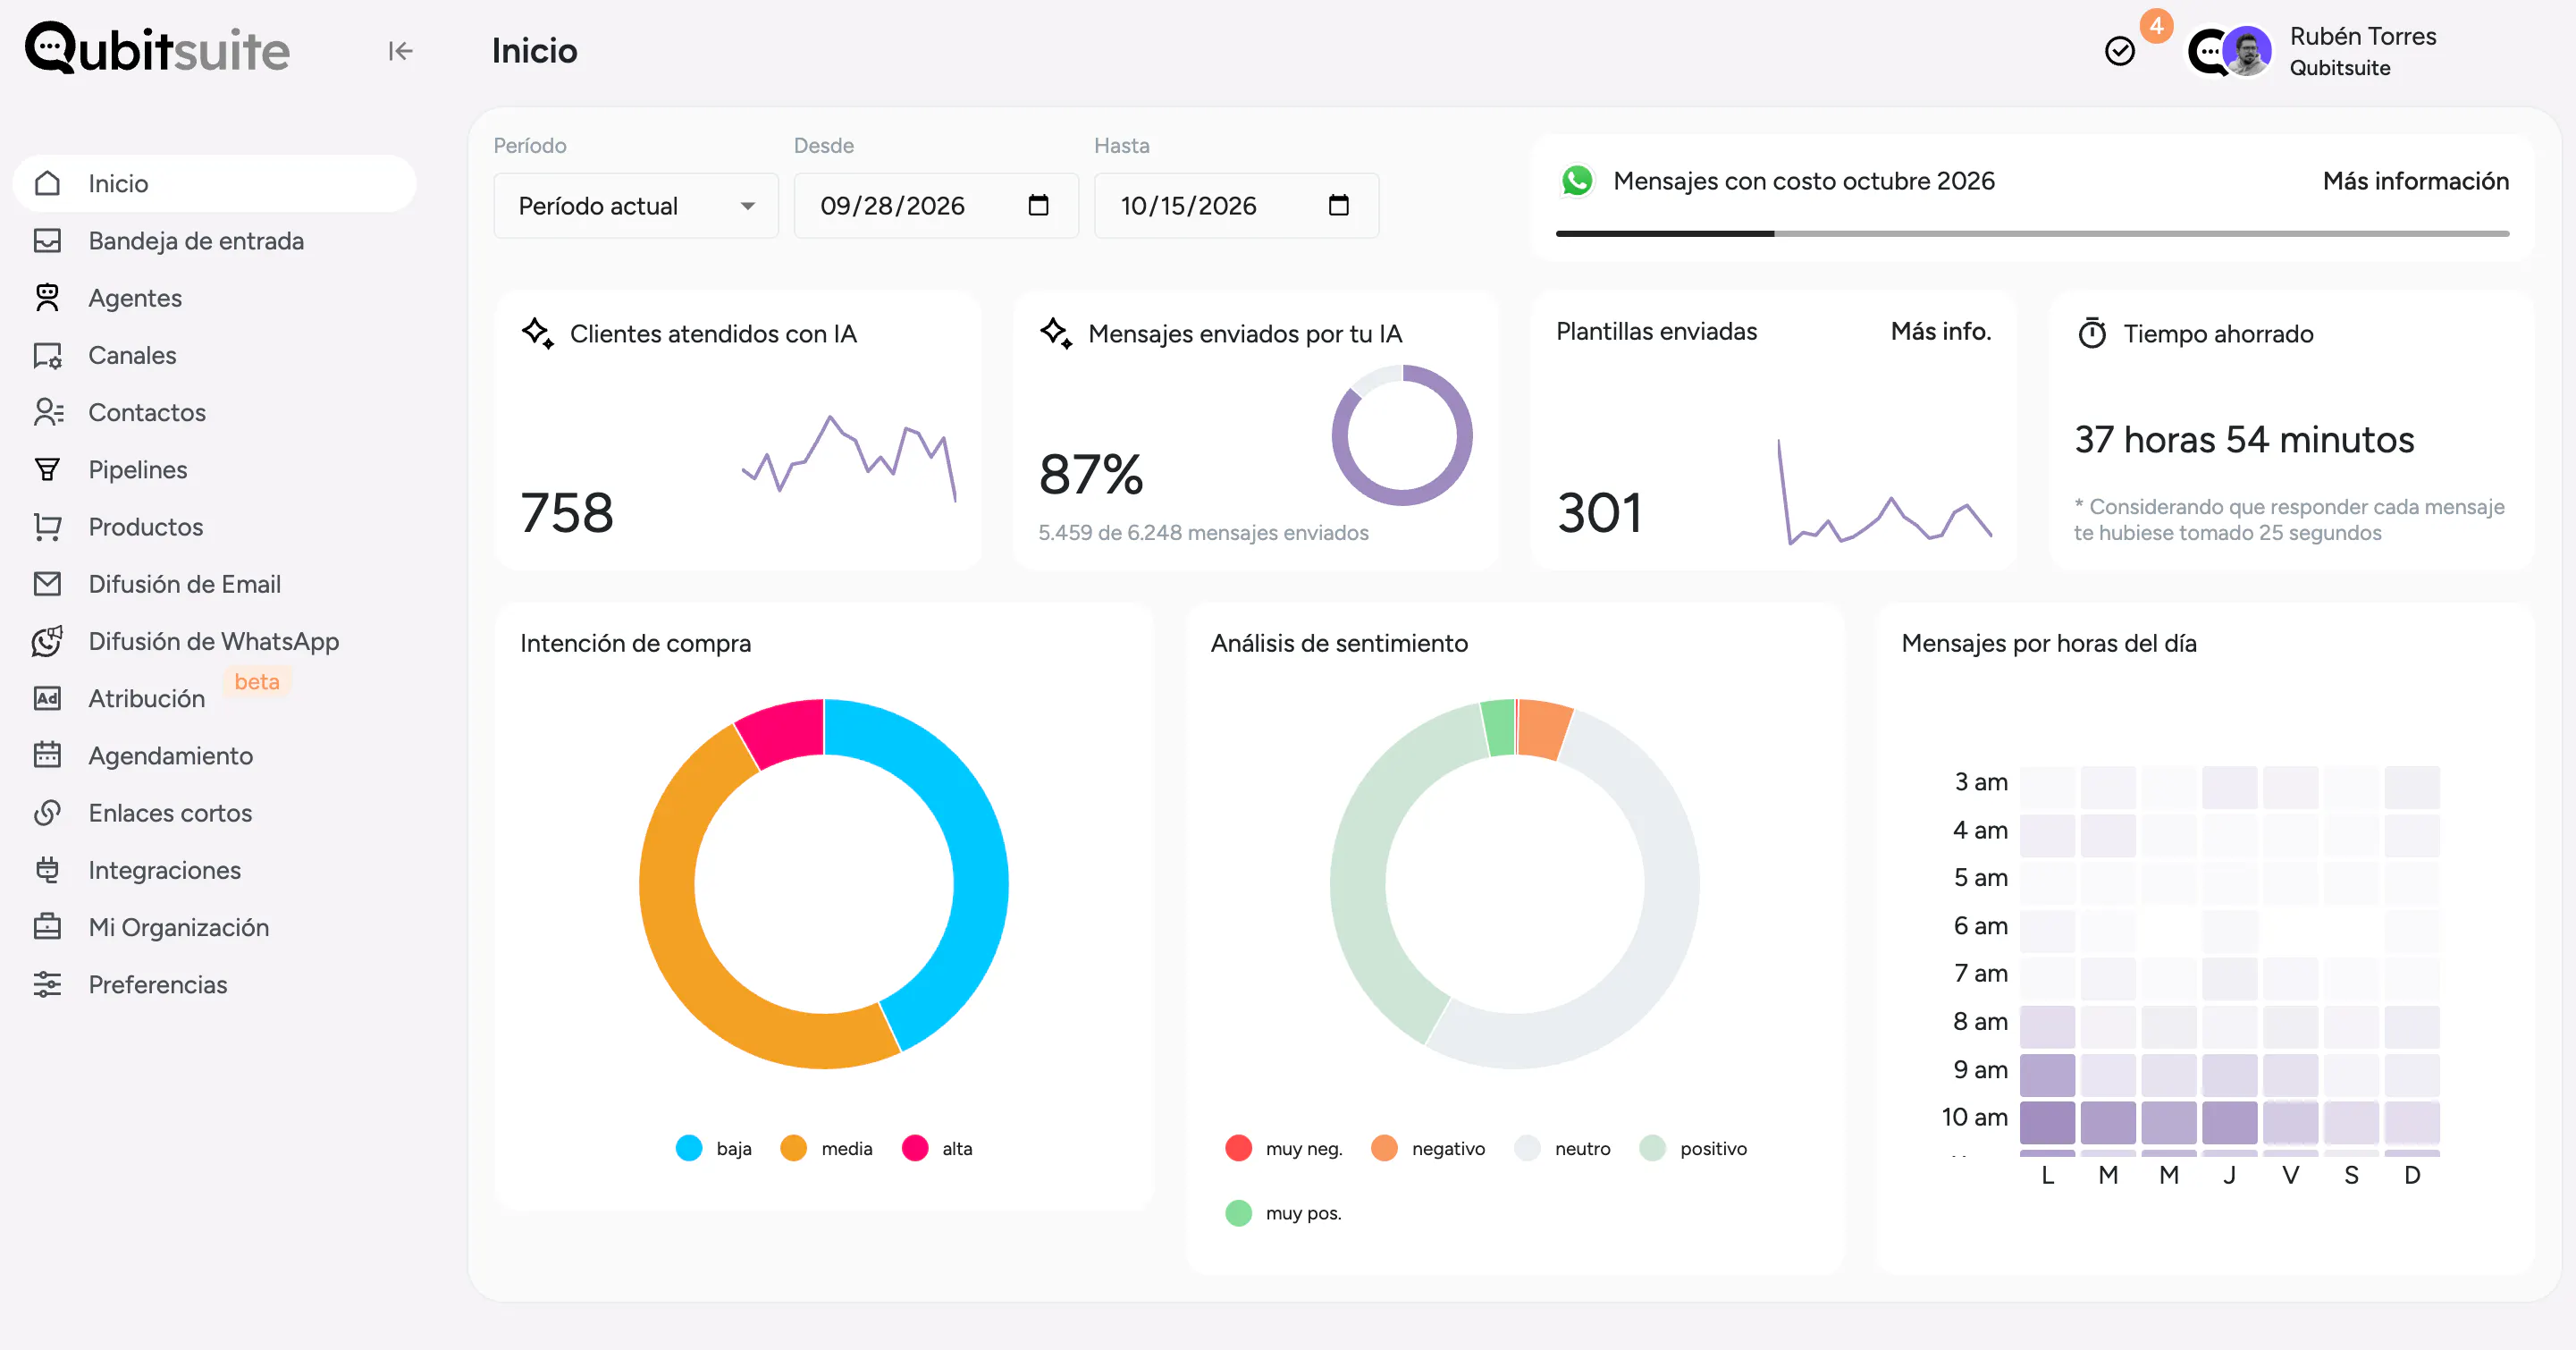Screen dimensions: 2576x1350
Task: Click the muy pos. green legend swatch
Action: 1239,1213
